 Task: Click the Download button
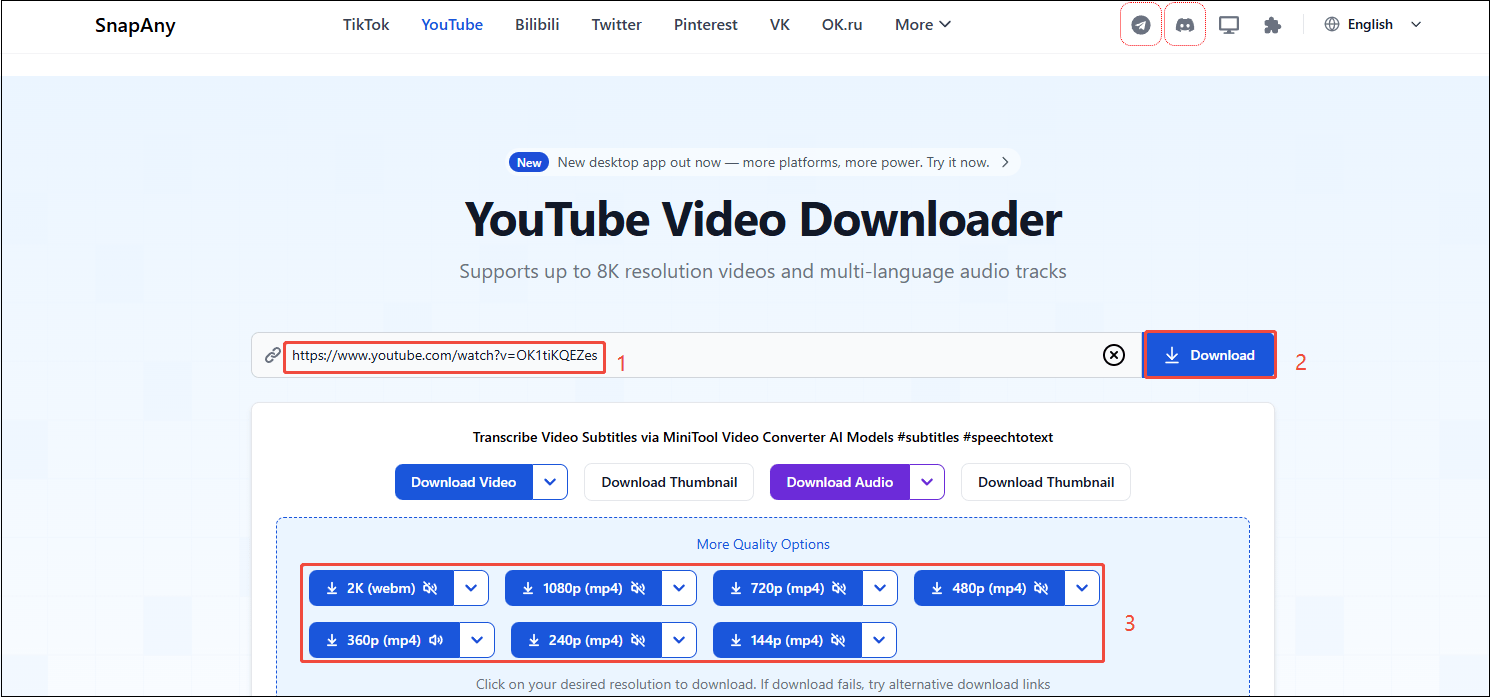click(1210, 354)
